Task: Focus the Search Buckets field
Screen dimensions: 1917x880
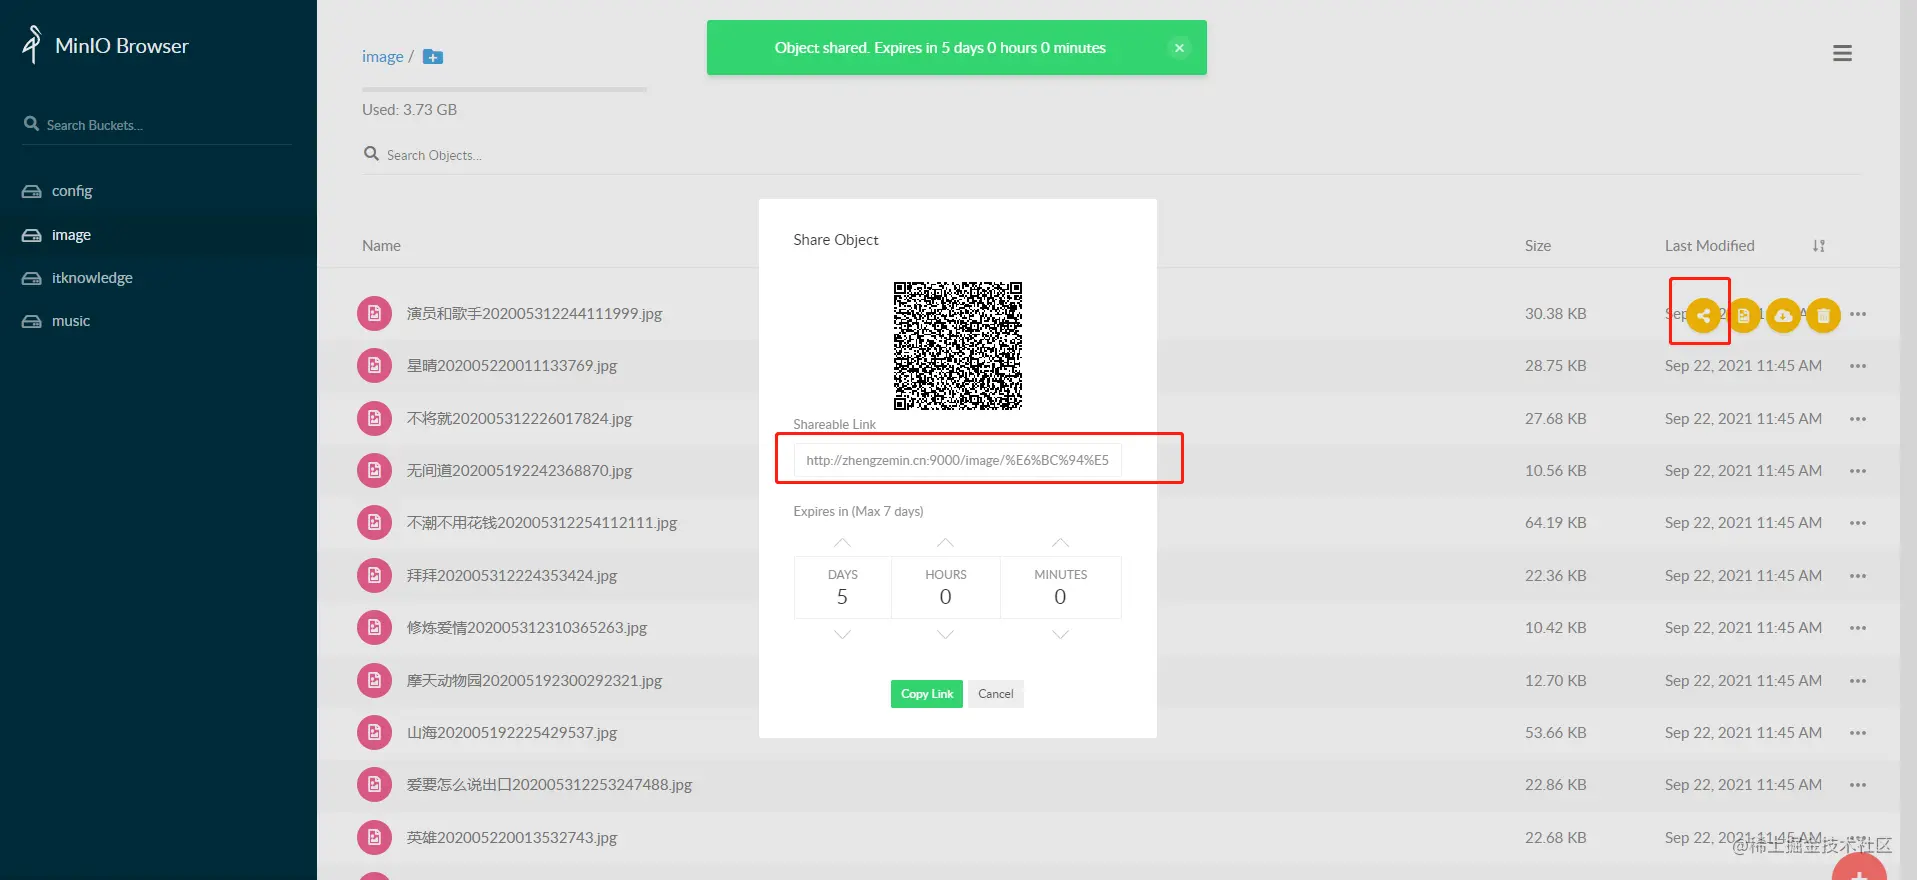Action: [x=157, y=125]
